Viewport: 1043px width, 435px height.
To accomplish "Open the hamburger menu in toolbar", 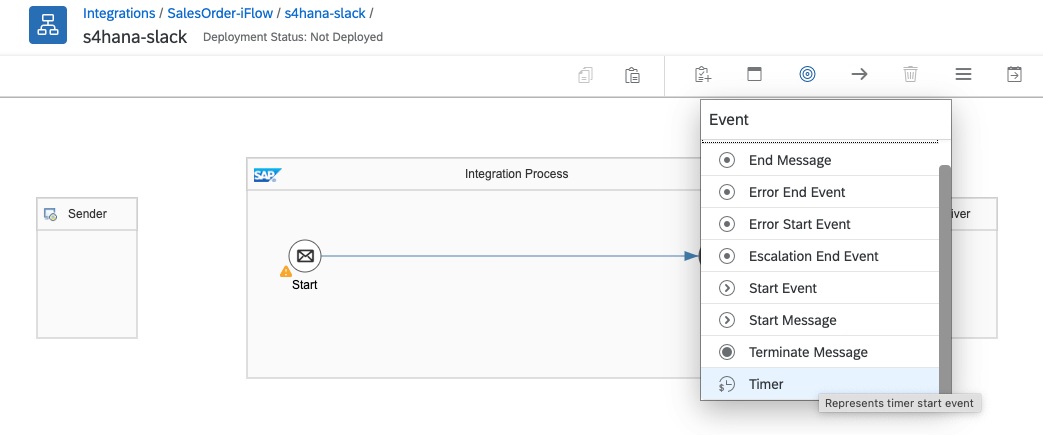I will pos(963,74).
